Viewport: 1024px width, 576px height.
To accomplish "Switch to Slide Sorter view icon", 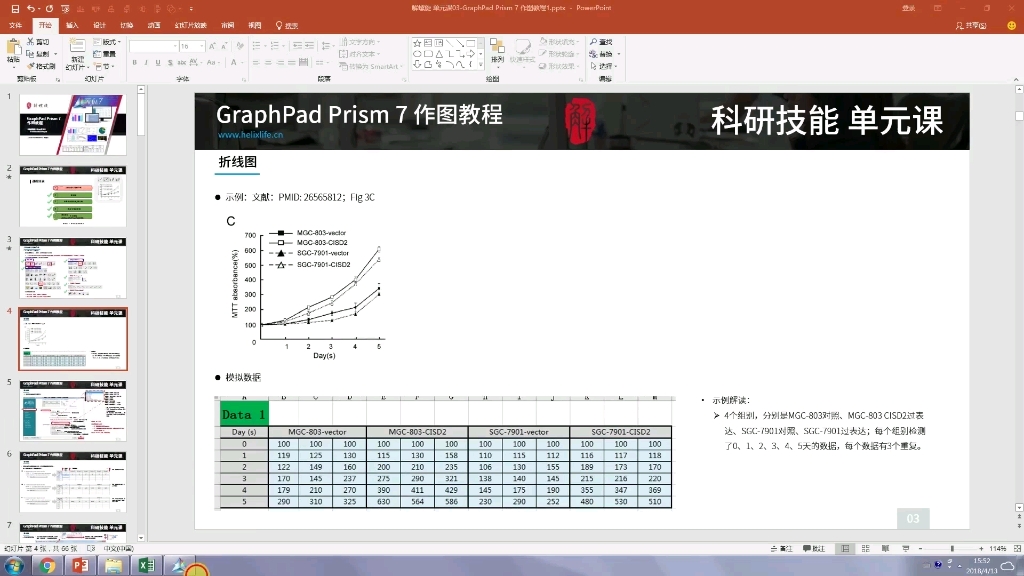I will pos(865,549).
